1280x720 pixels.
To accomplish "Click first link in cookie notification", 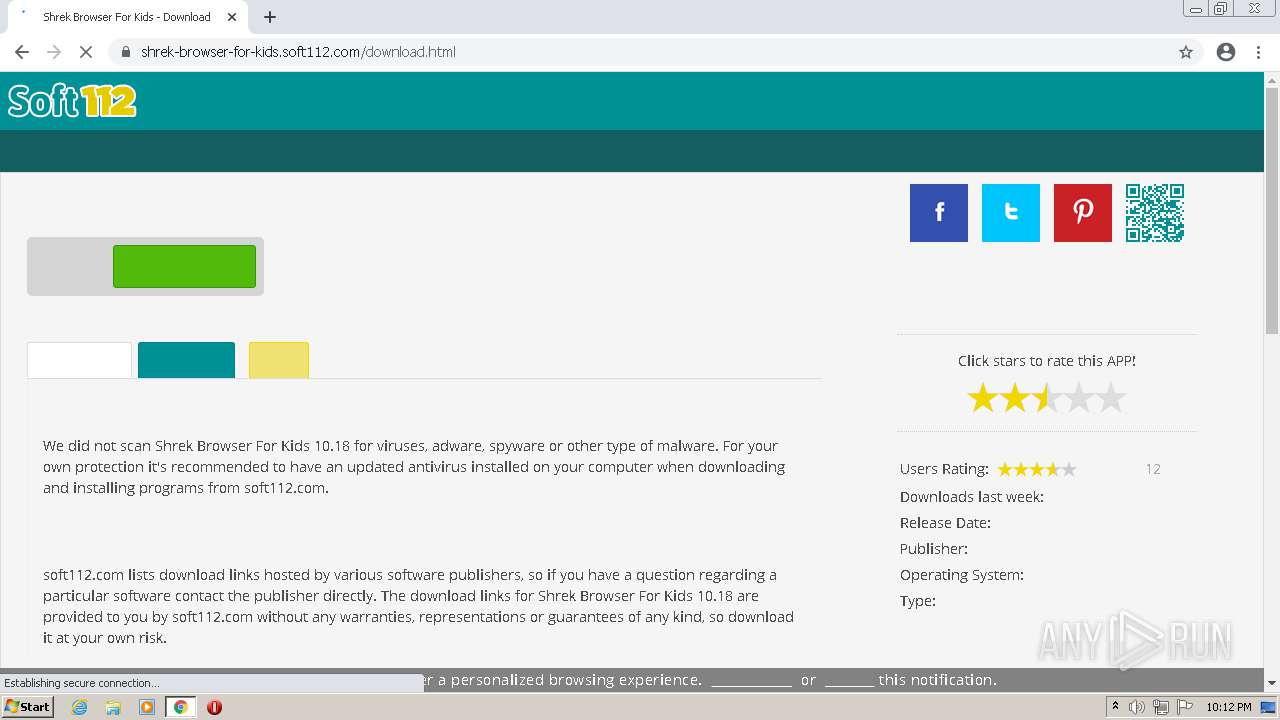I will pos(751,680).
